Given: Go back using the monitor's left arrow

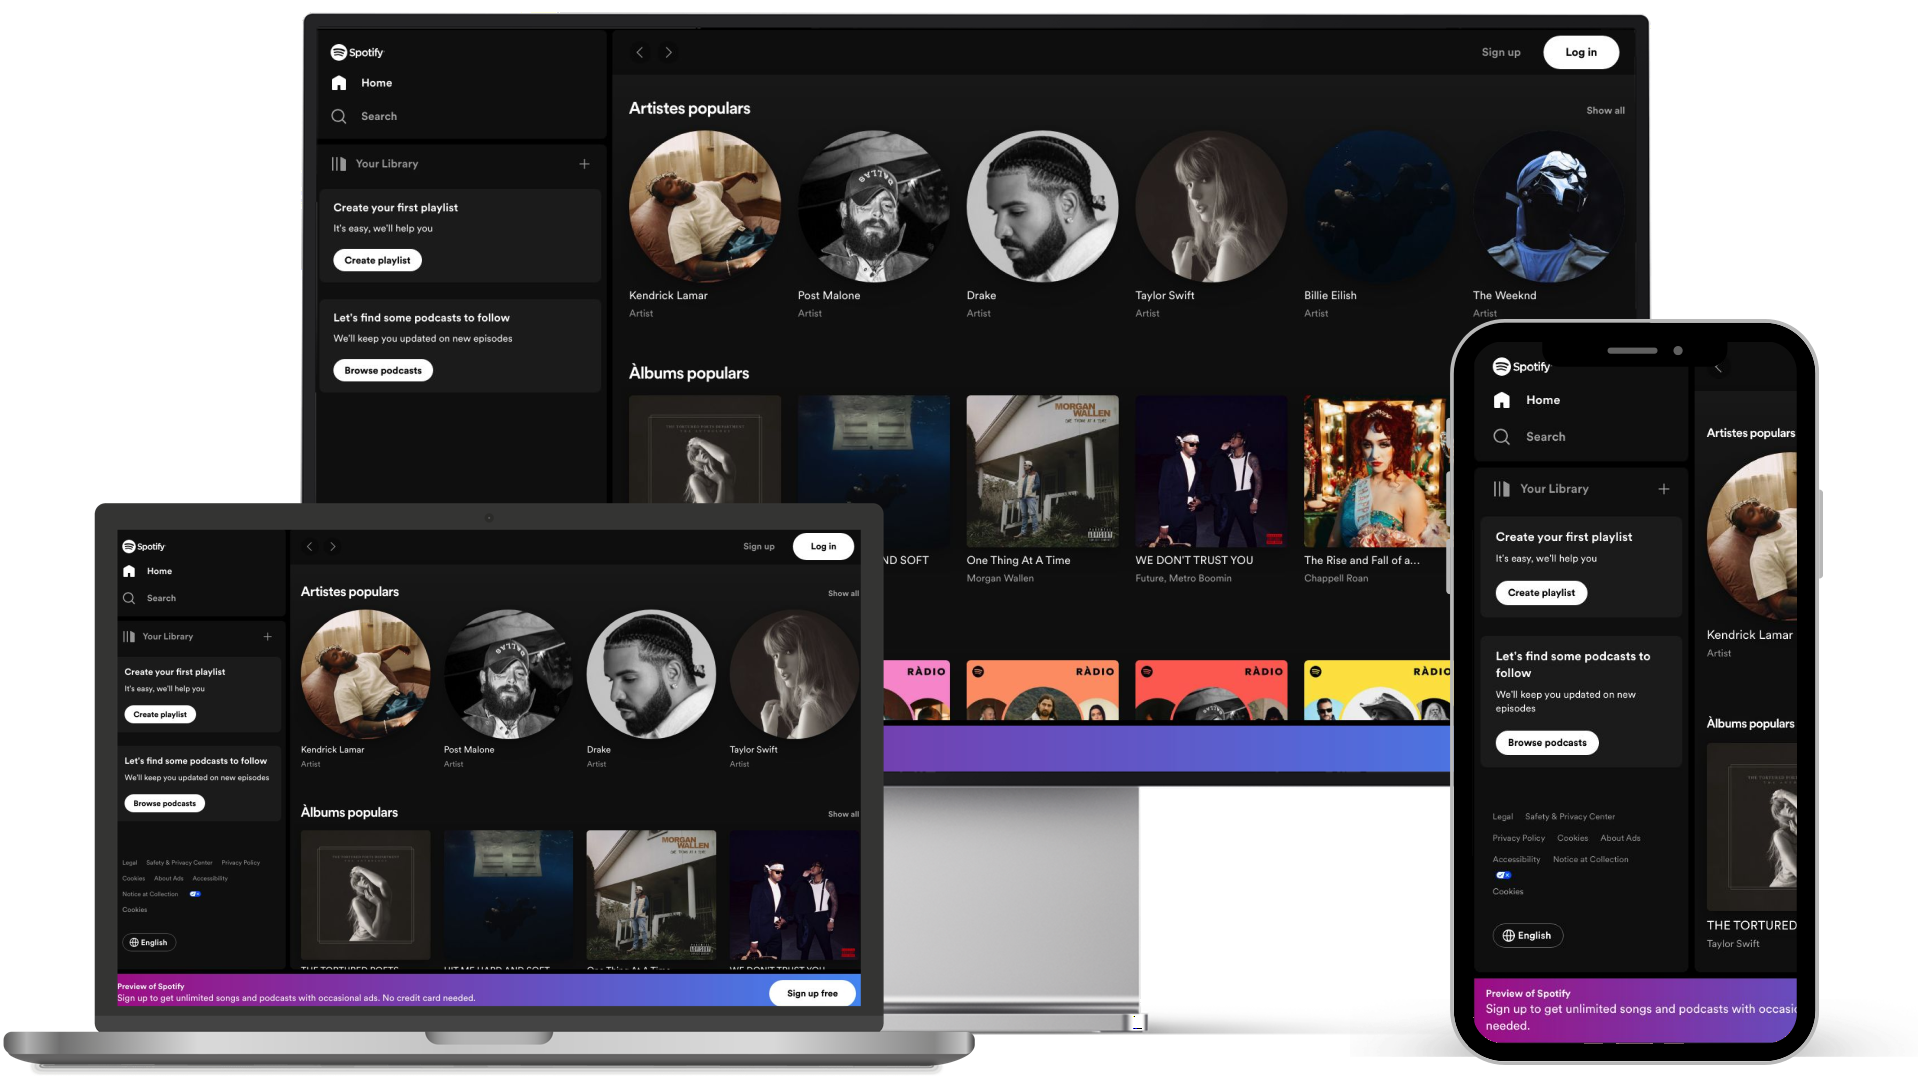Looking at the screenshot, I should coord(640,52).
